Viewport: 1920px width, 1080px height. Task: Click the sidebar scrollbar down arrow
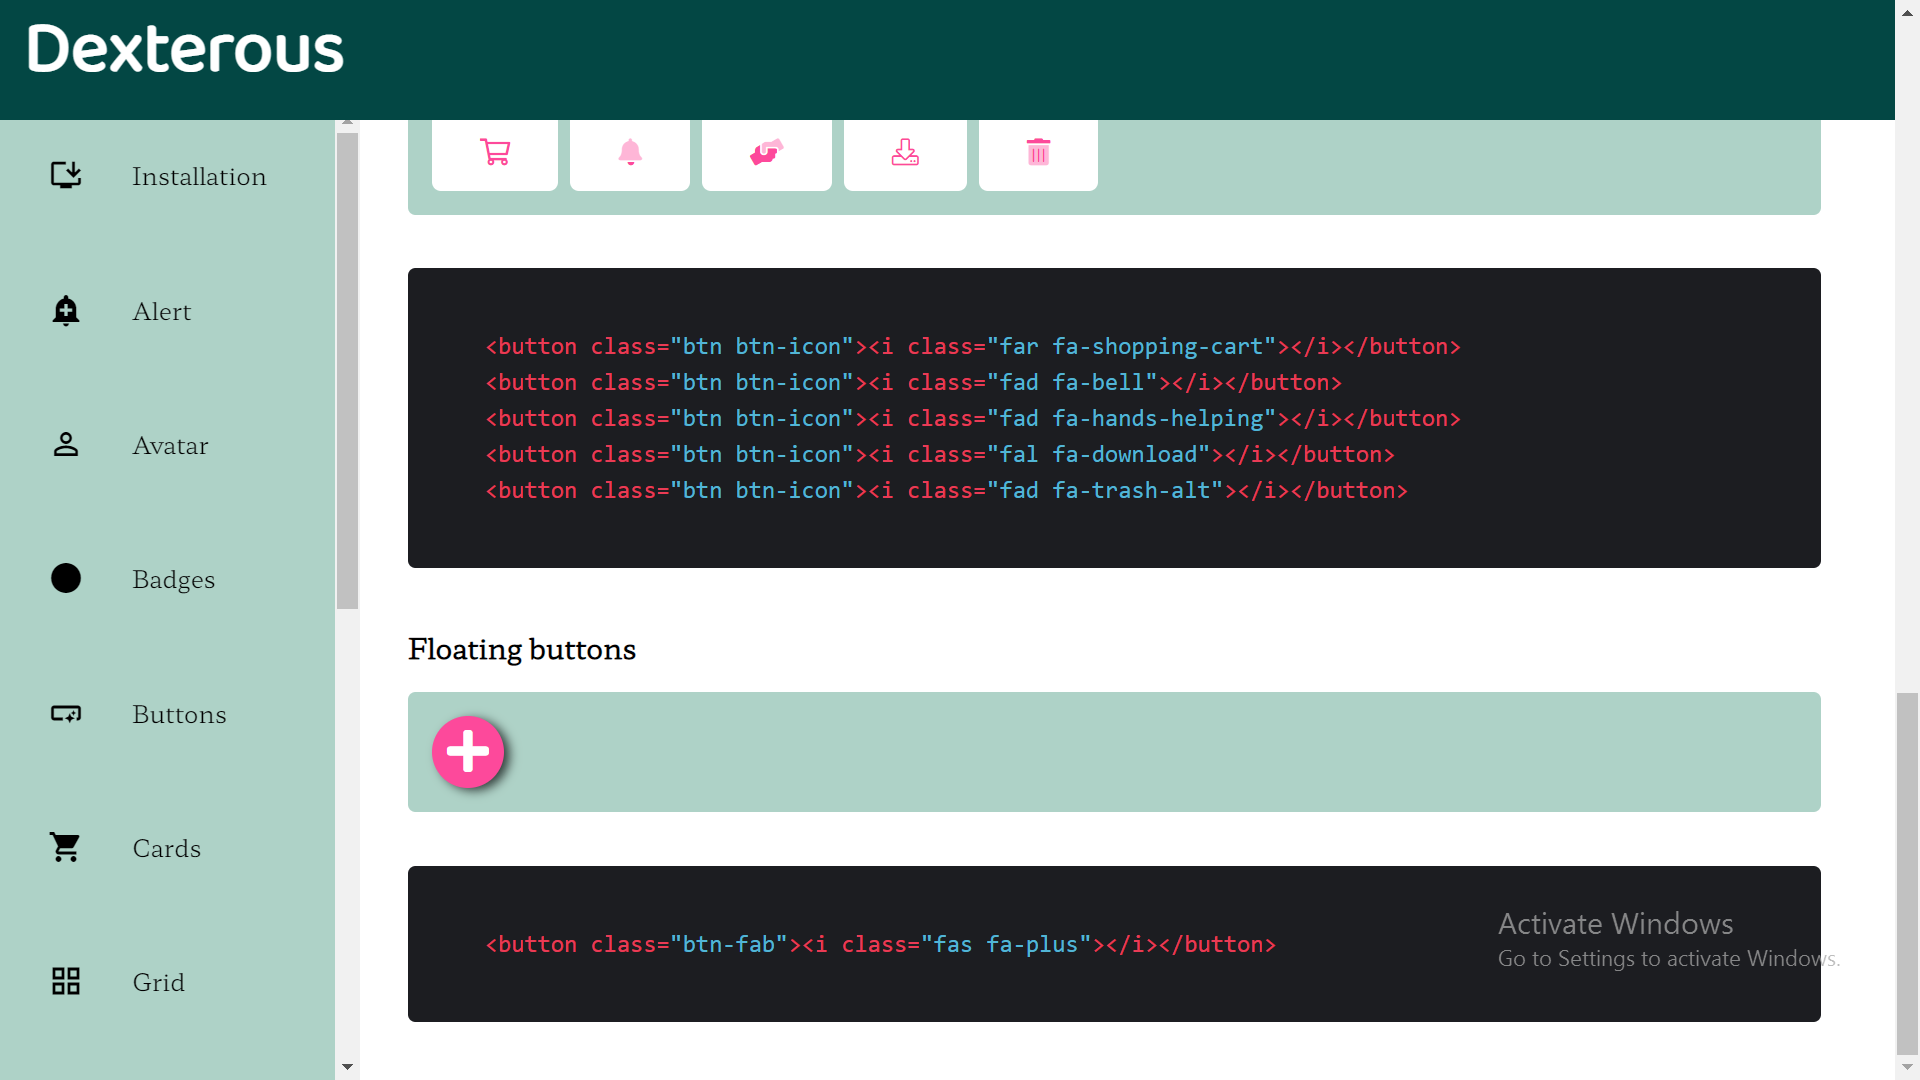(347, 1067)
